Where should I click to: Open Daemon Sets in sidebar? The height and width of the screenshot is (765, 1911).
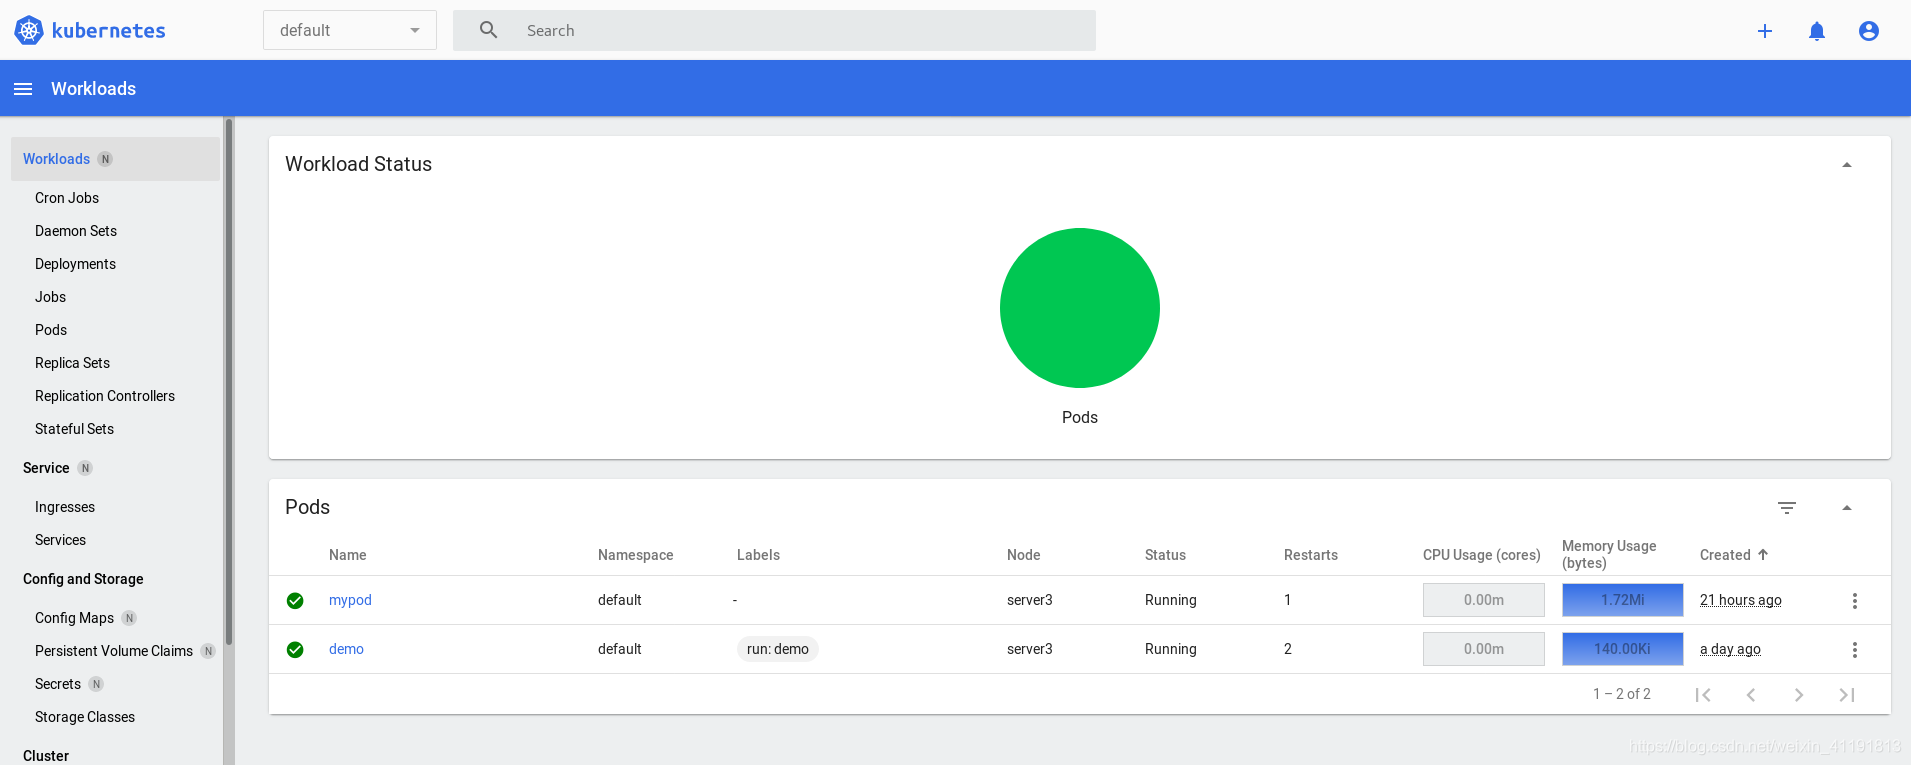click(76, 231)
